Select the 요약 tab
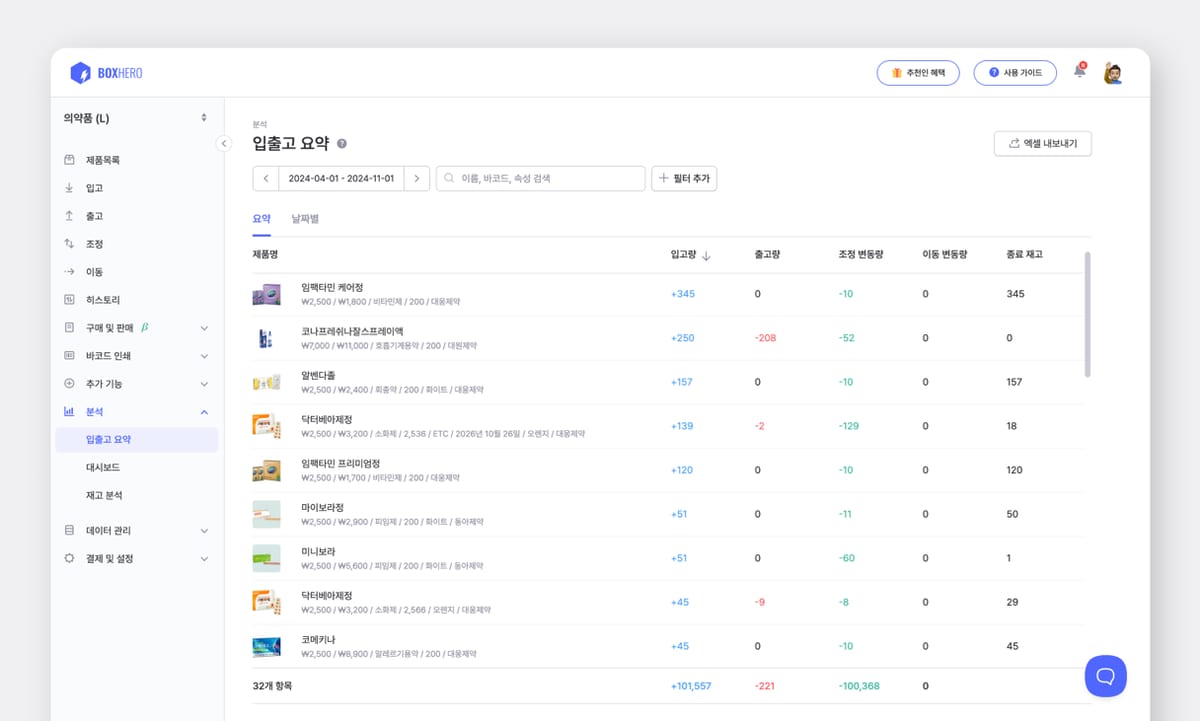The height and width of the screenshot is (721, 1200). (x=262, y=218)
